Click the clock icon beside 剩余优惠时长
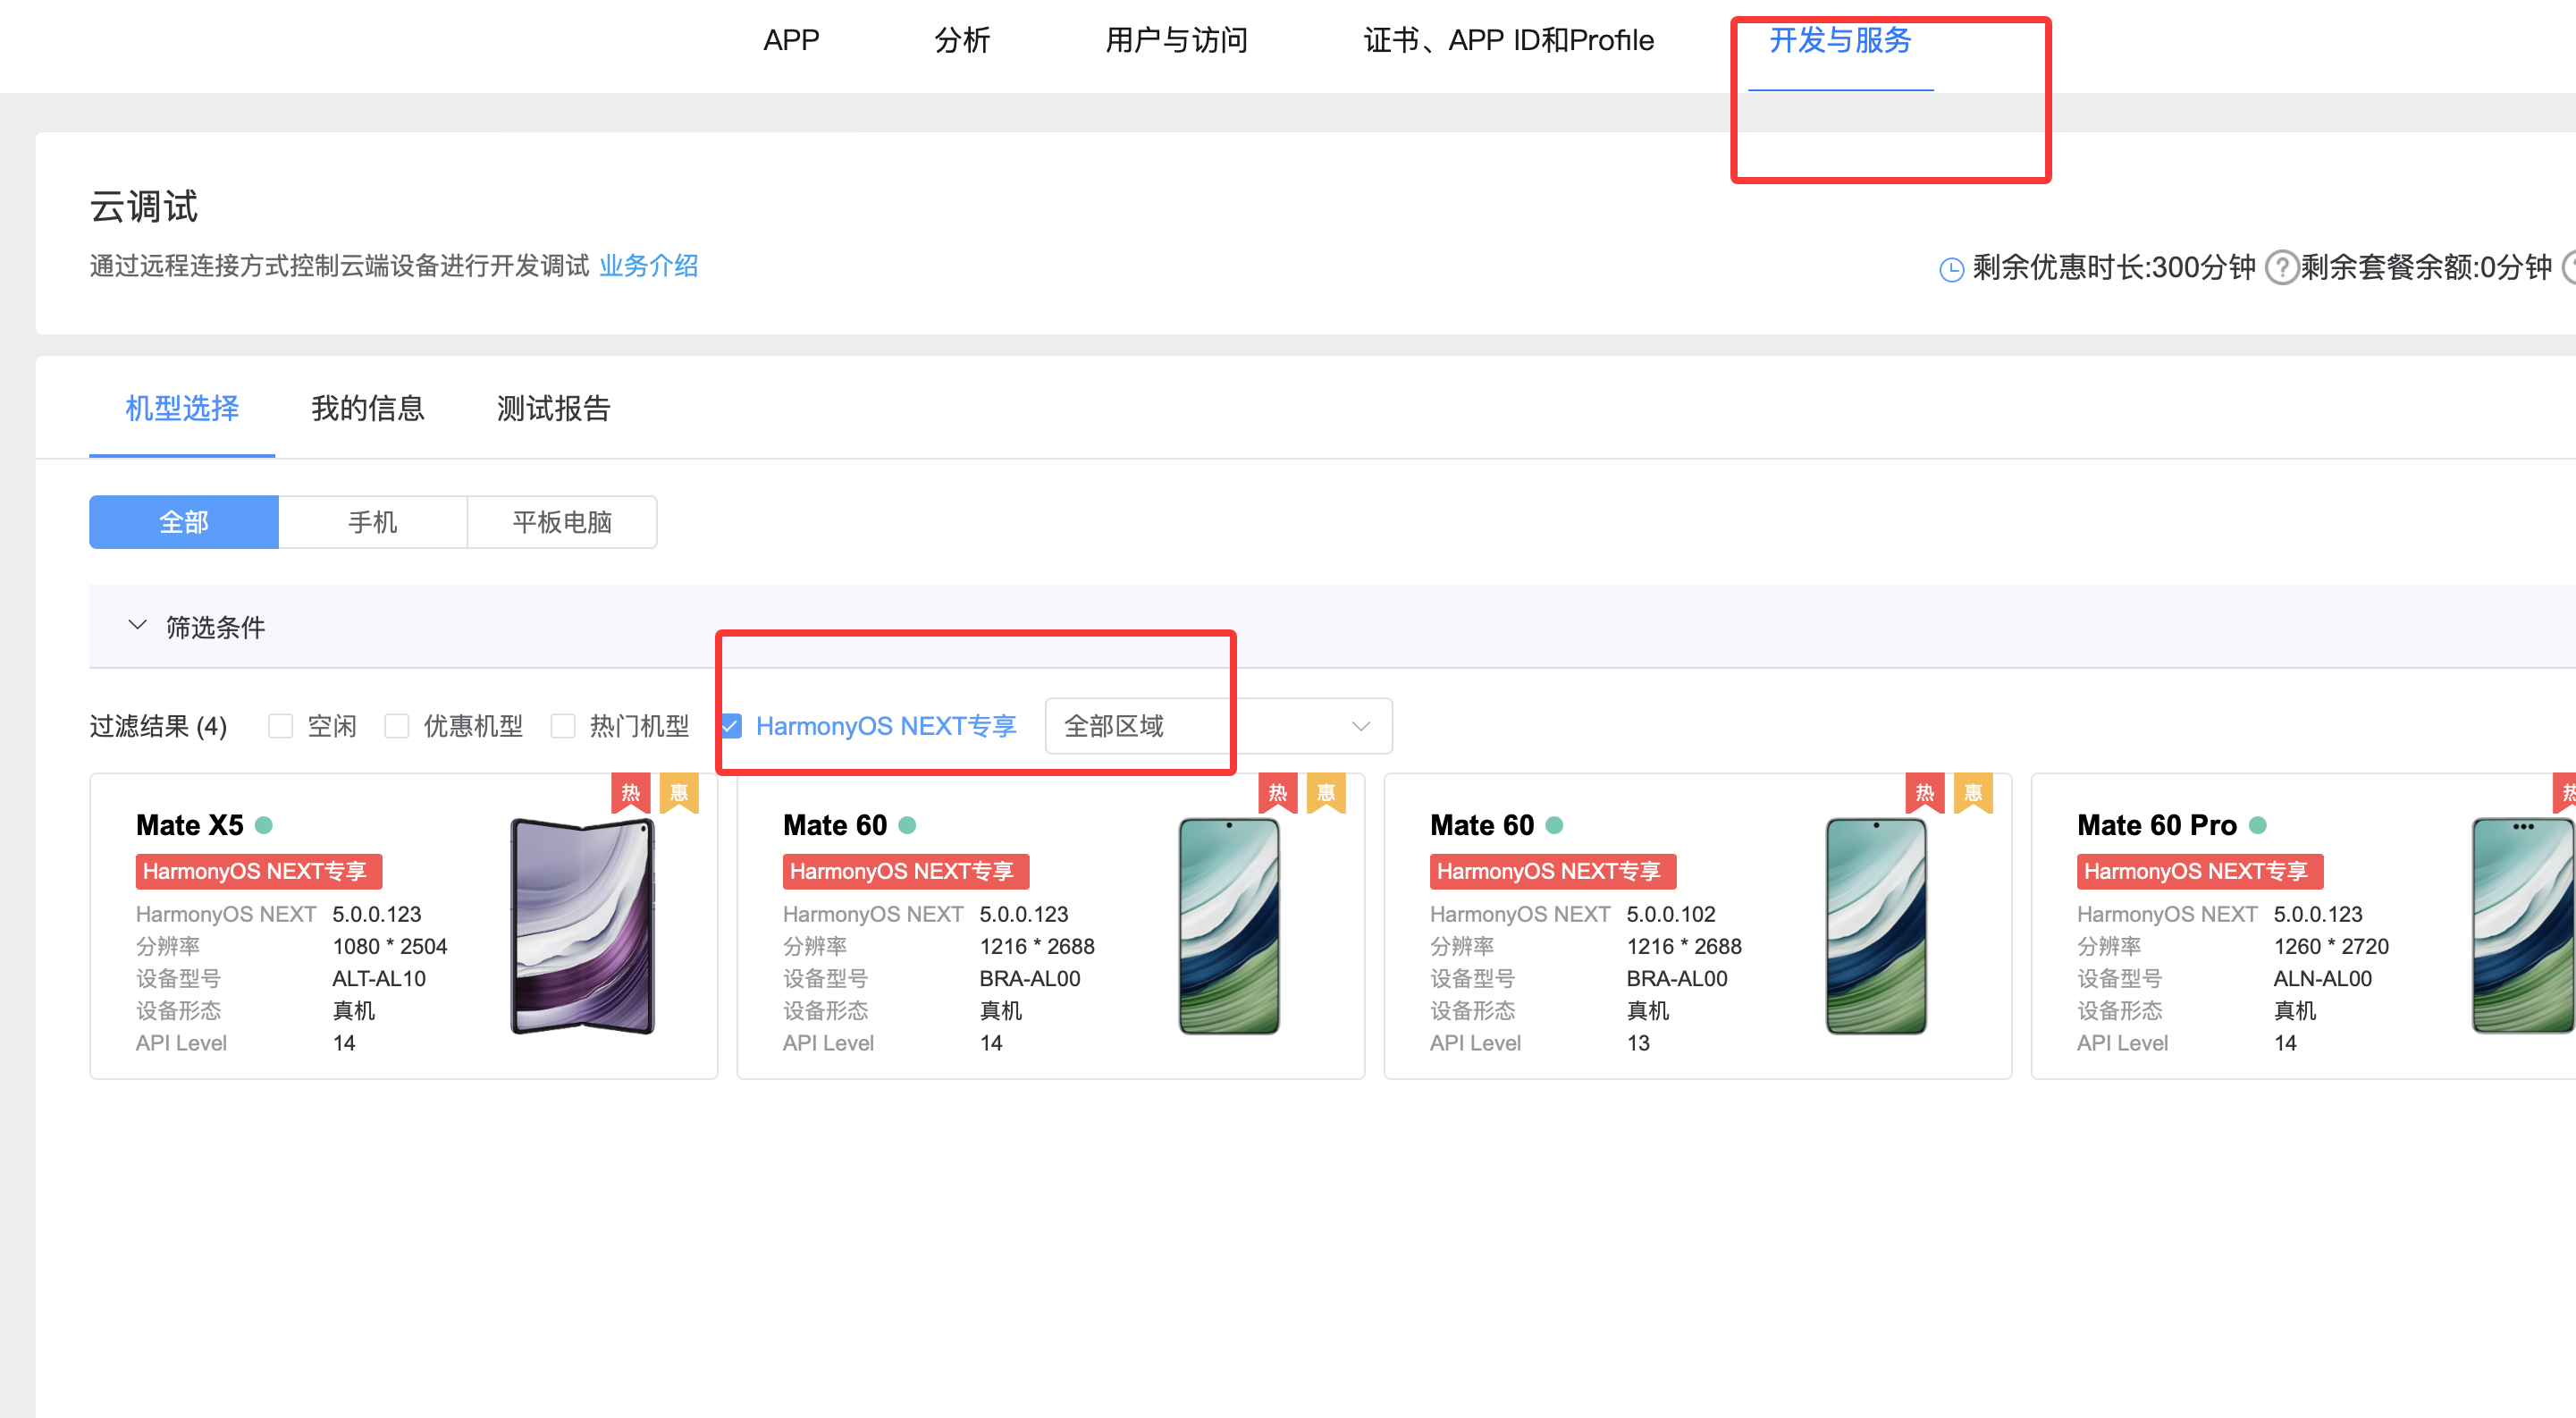 tap(1951, 269)
